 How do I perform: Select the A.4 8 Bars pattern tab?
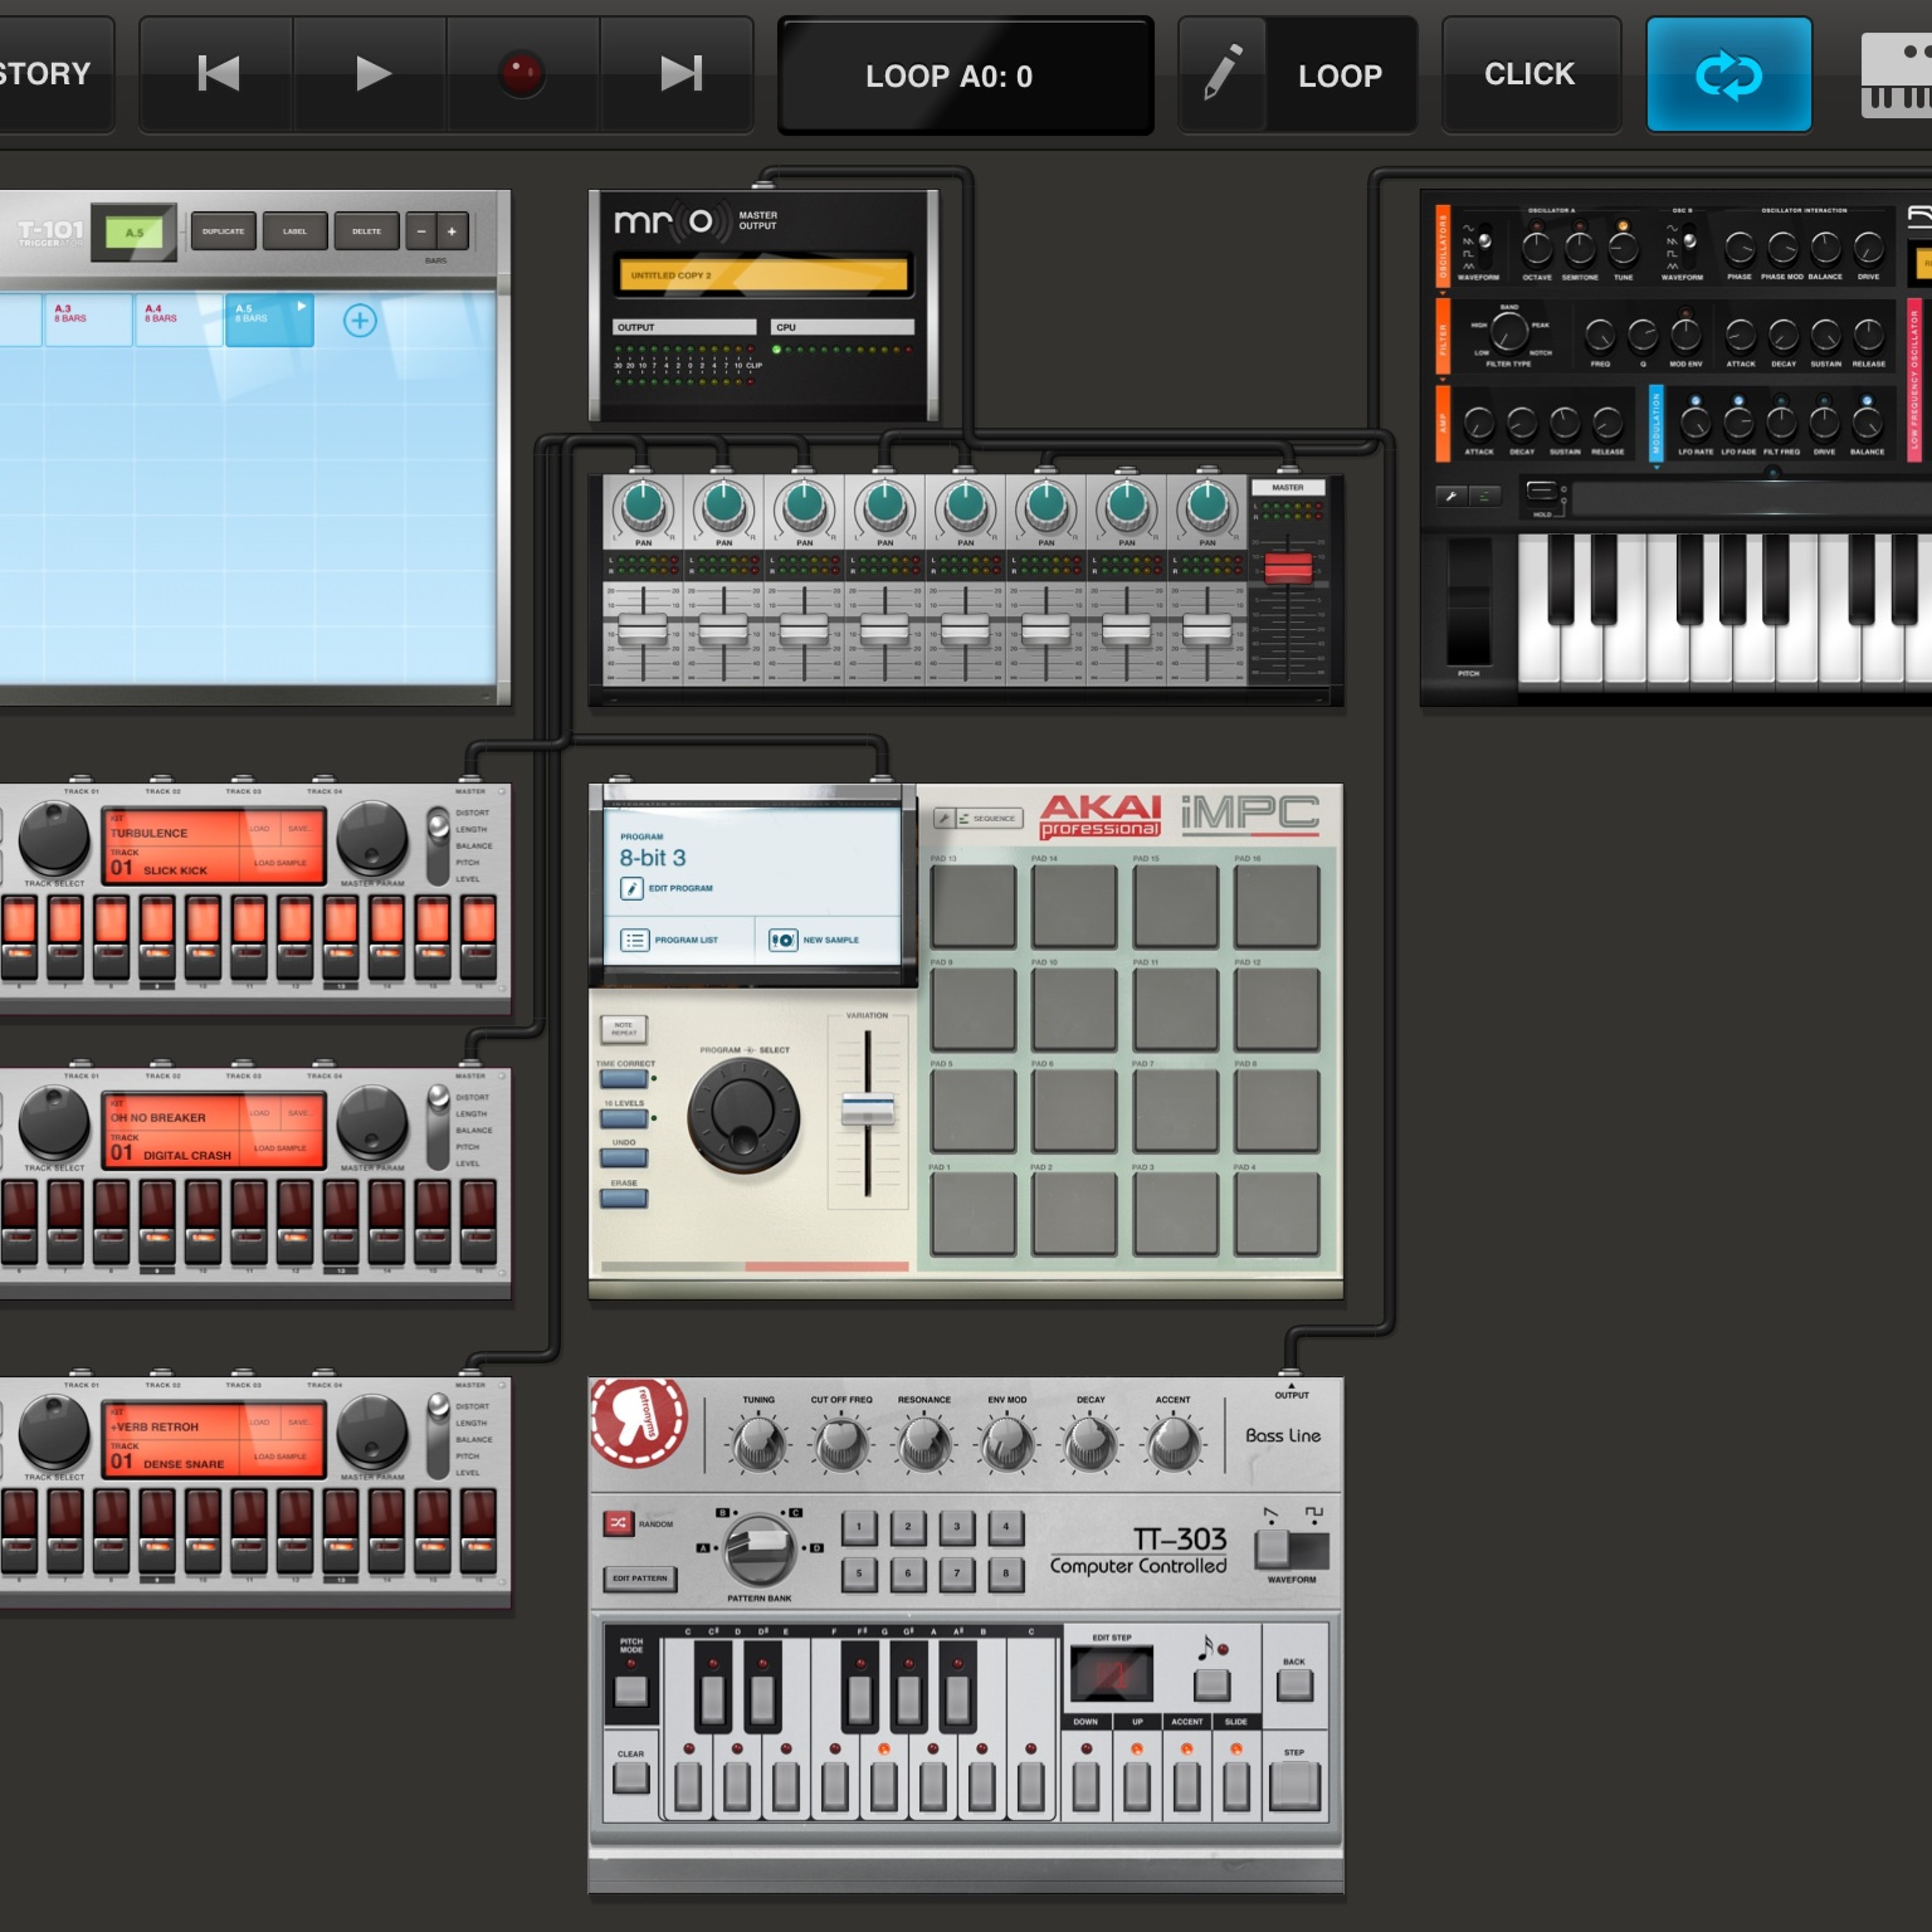click(179, 320)
